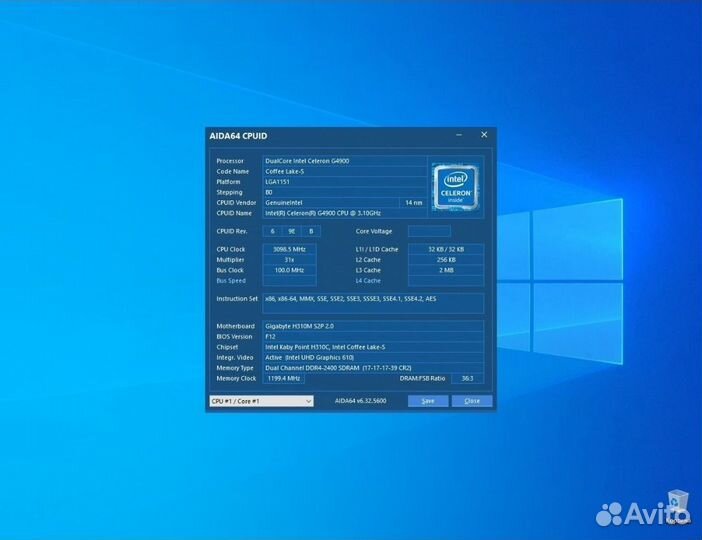The image size is (702, 540).
Task: Click the L3 Cache value 2 MB
Action: (446, 270)
